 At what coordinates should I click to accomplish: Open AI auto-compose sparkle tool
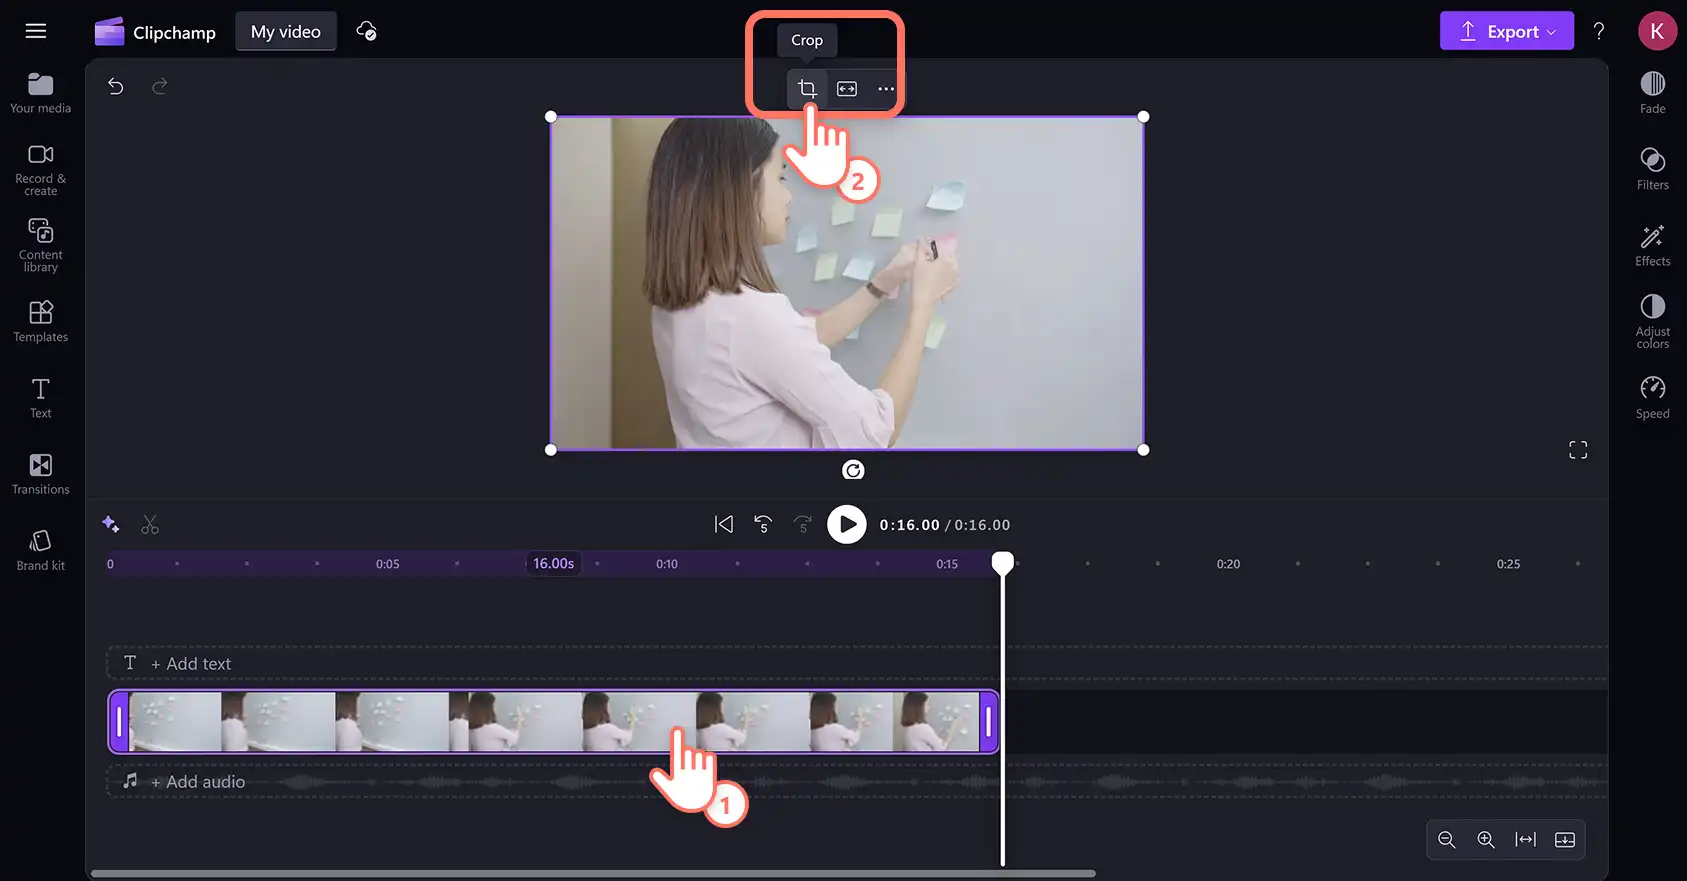point(111,524)
